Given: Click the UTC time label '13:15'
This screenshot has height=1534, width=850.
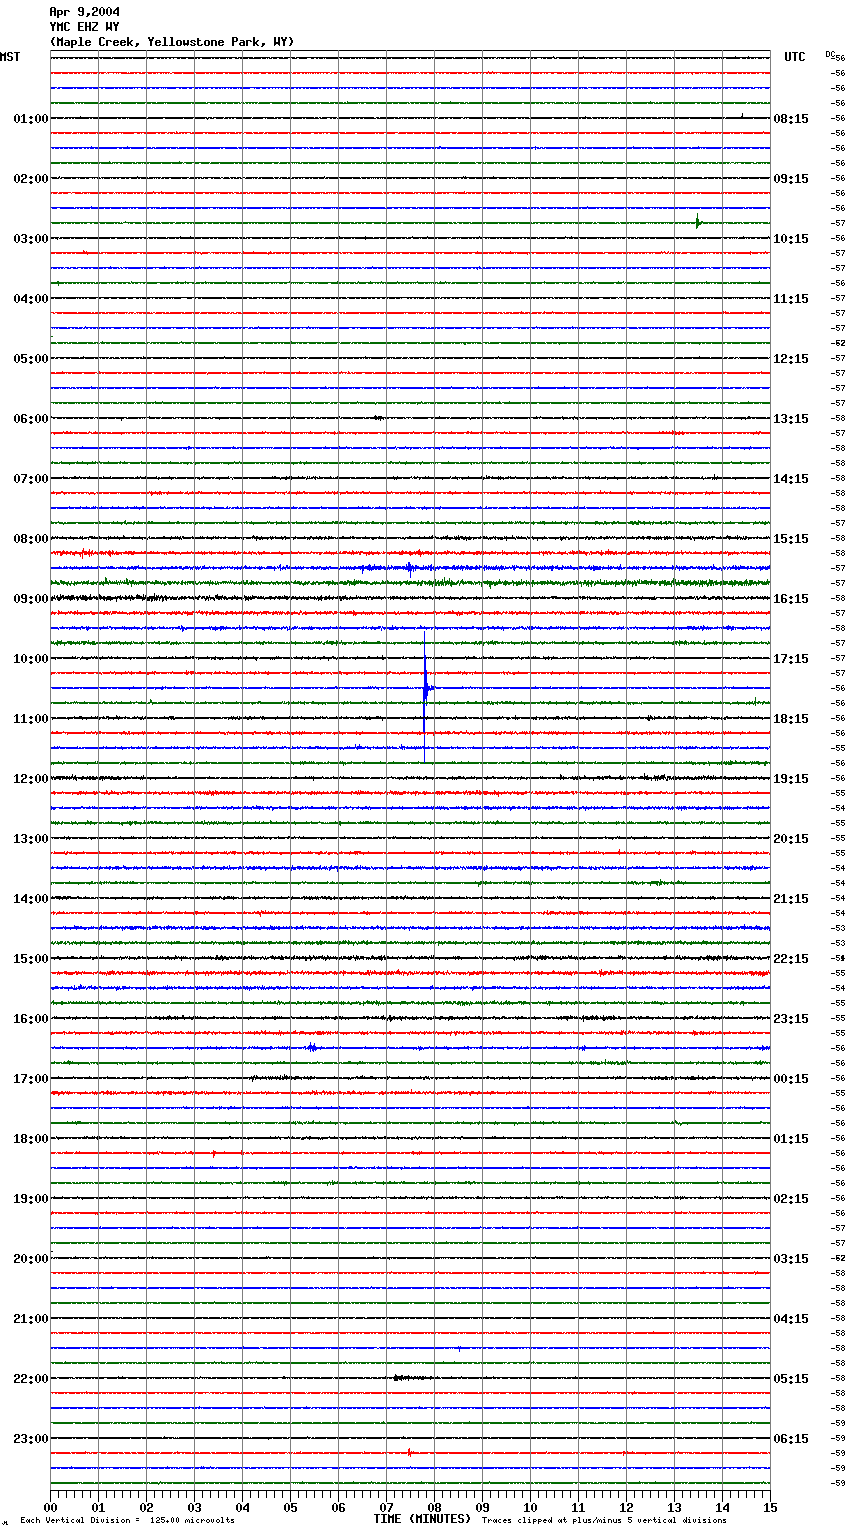Looking at the screenshot, I should point(791,419).
